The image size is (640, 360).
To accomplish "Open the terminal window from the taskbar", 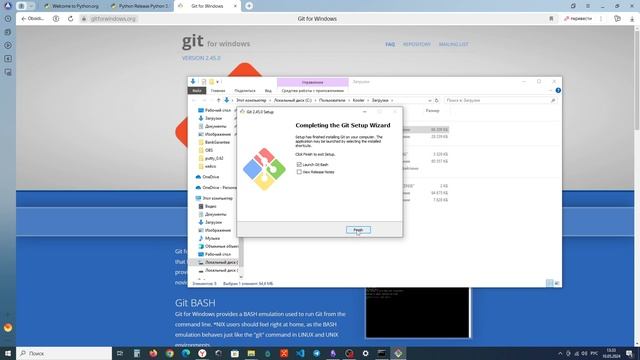I will [382, 353].
